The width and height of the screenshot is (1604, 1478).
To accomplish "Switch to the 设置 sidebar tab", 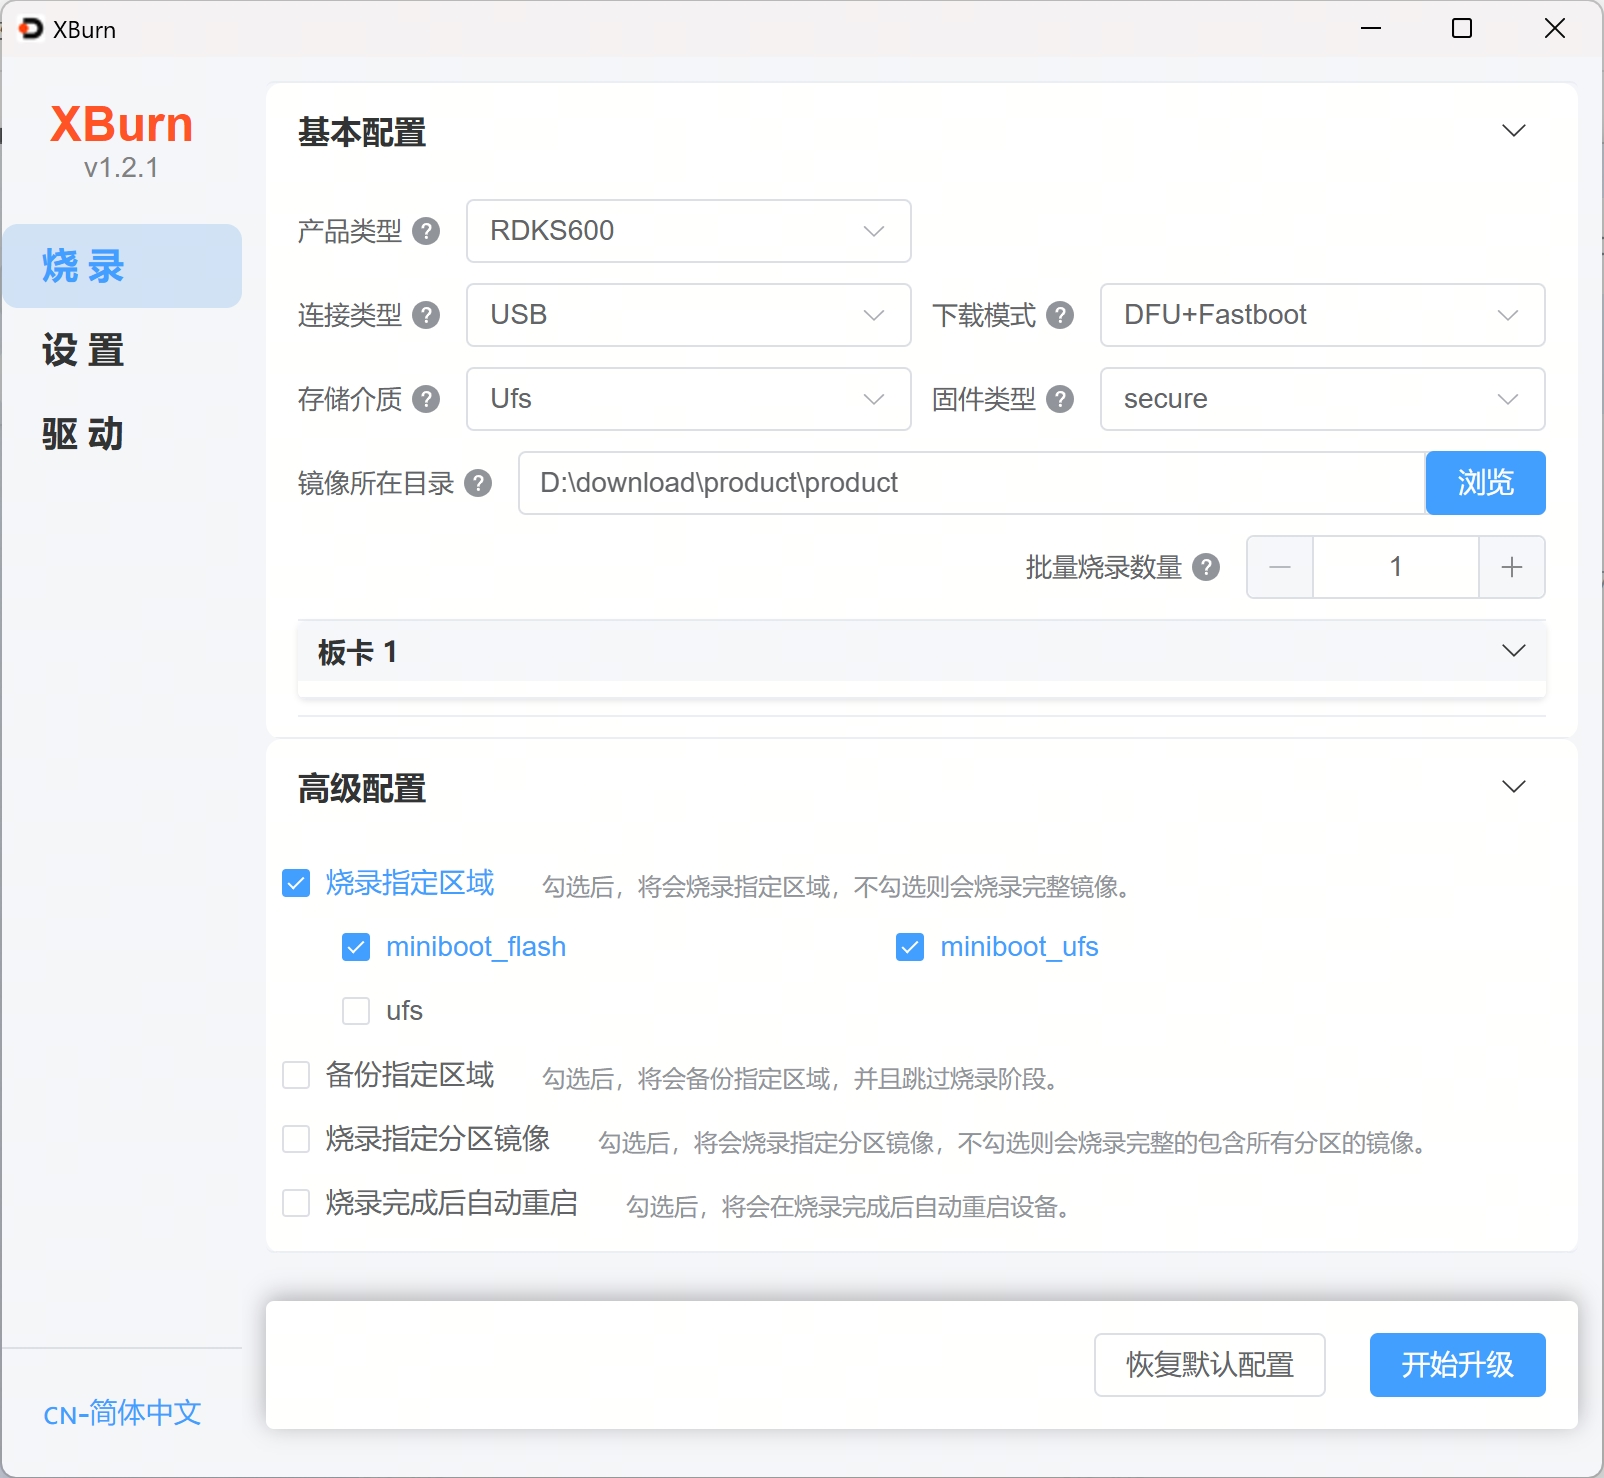I will (x=122, y=350).
